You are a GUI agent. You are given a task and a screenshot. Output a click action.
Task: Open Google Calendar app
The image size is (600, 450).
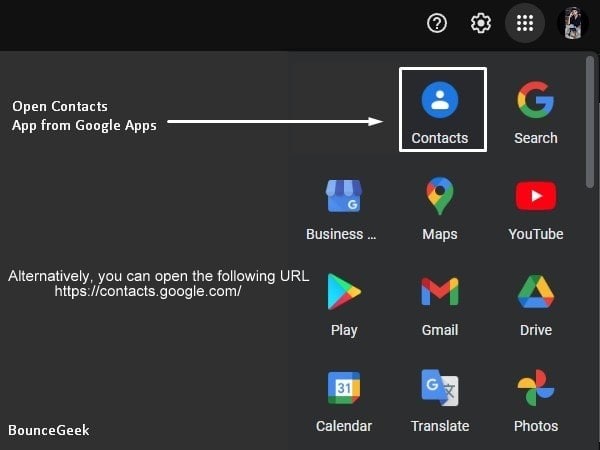pos(343,401)
